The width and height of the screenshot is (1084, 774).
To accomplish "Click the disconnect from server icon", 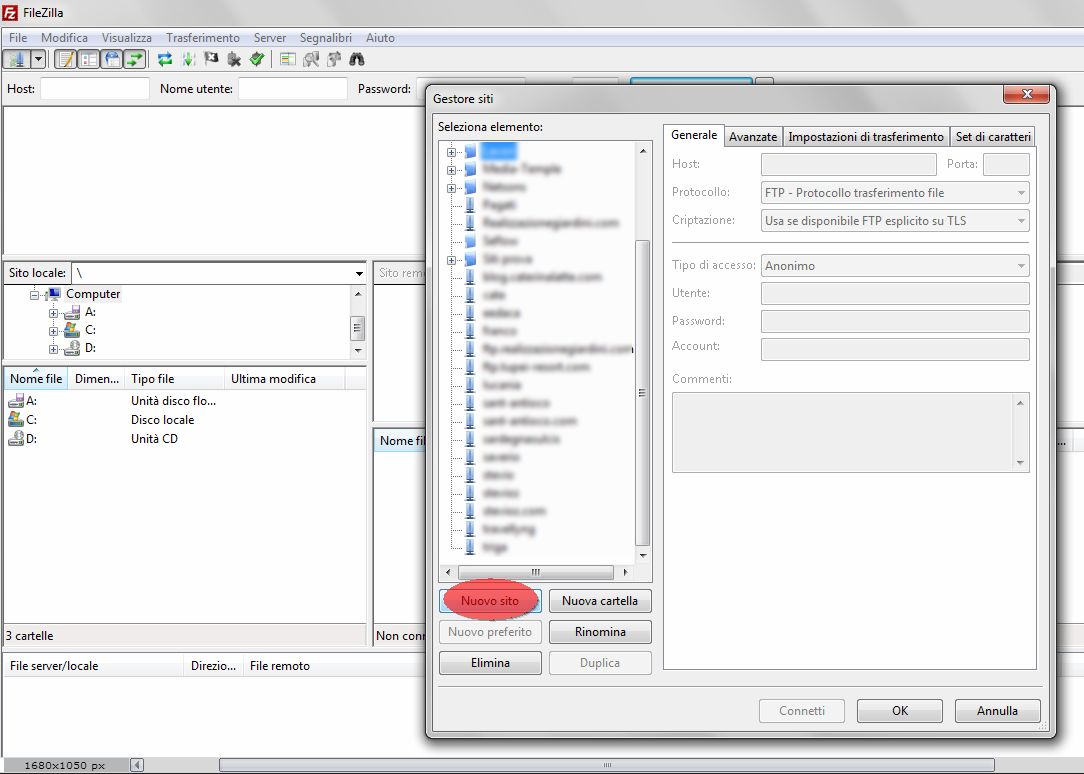I will click(234, 60).
